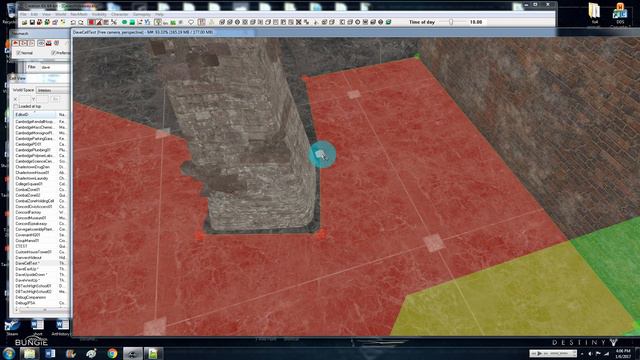Click the red briefcase icon in Navmesh window
Viewport: 640px width, 360px height.
[x=49, y=43]
